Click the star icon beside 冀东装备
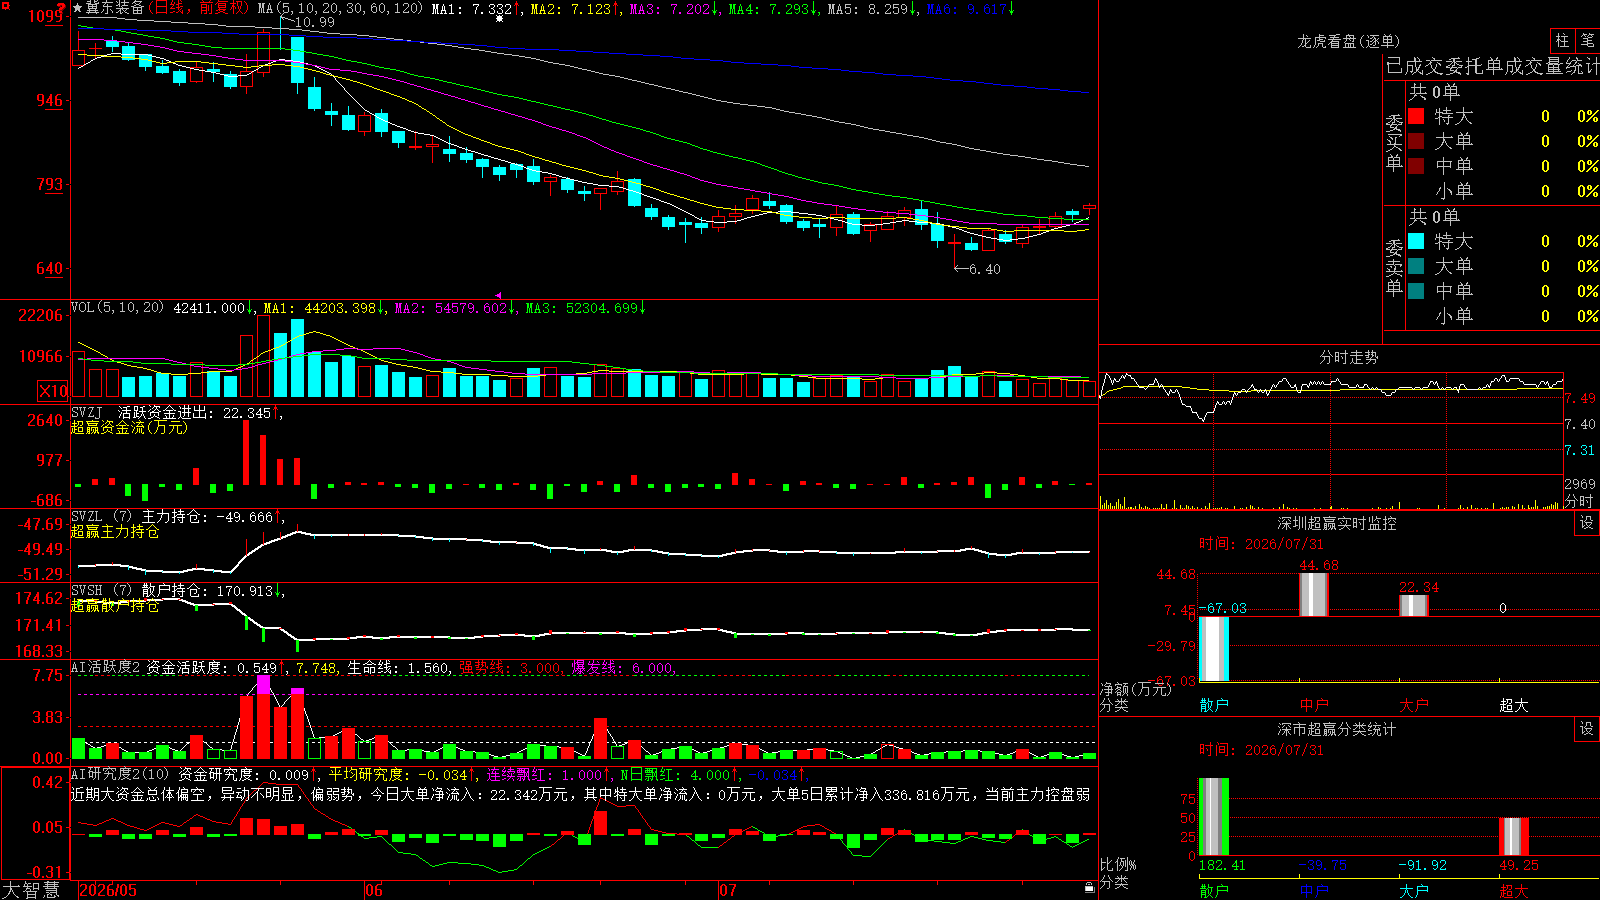This screenshot has width=1600, height=900. 78,8
